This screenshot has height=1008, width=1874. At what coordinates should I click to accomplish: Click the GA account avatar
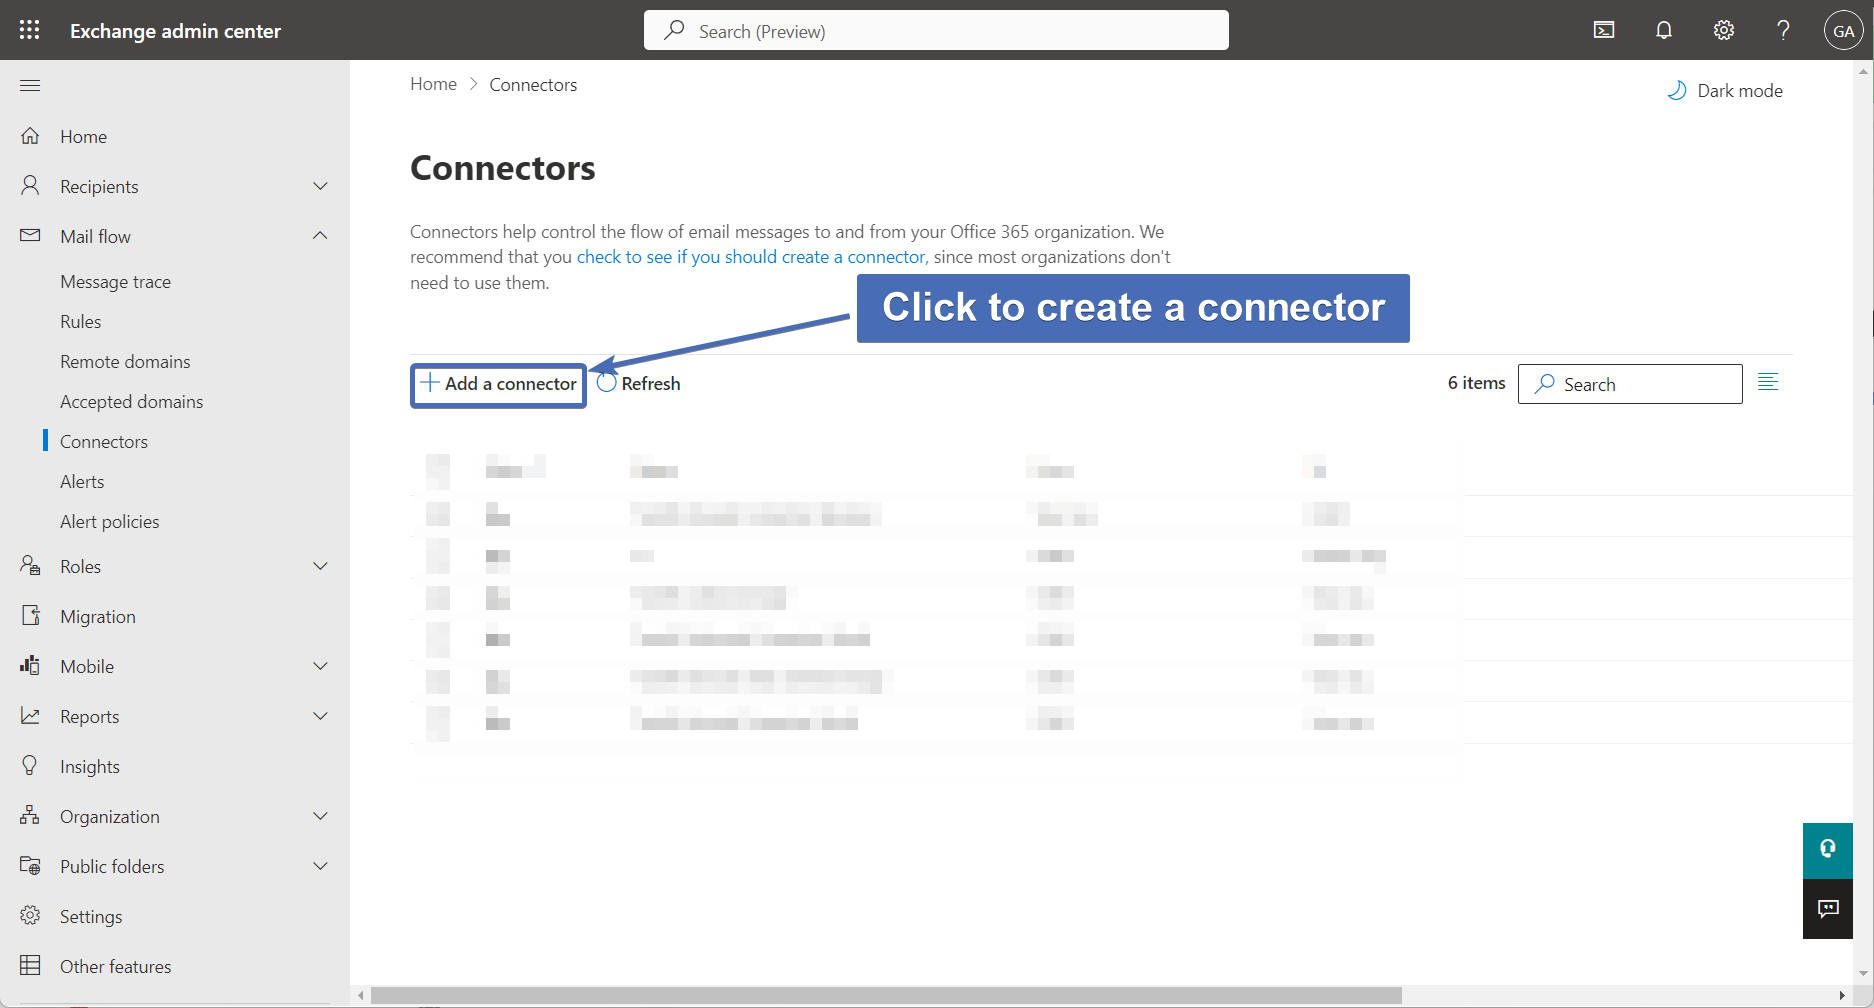coord(1843,30)
